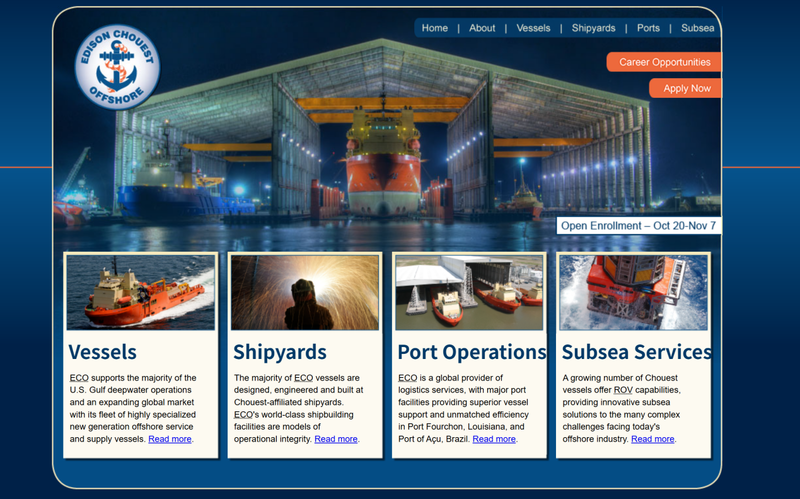Click the subsea ROV equipment image
Screen dimensions: 800x499
633,292
